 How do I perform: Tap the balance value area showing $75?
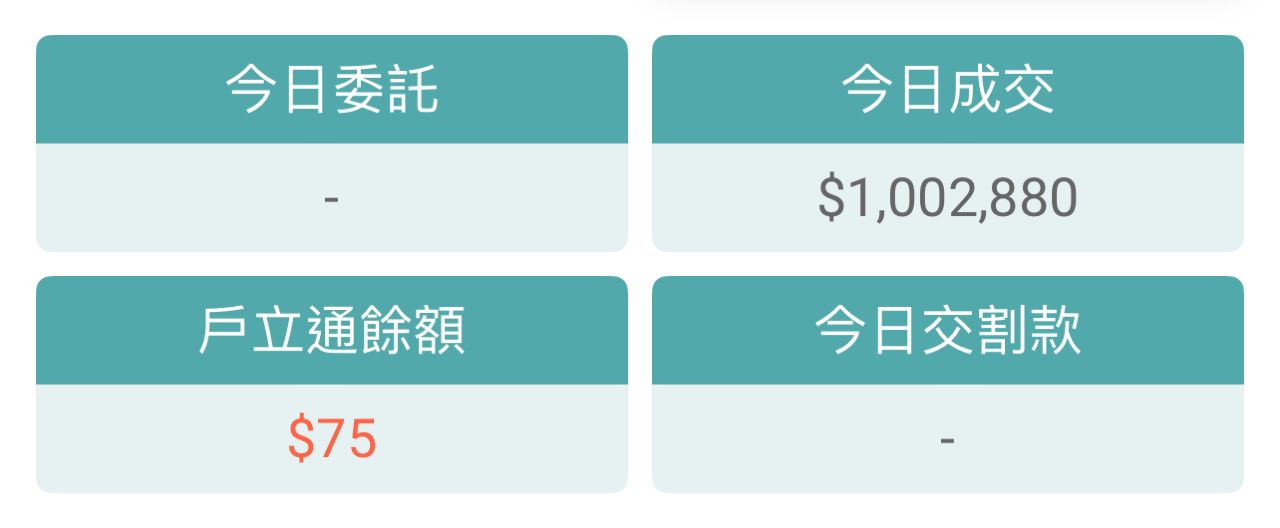tap(332, 438)
